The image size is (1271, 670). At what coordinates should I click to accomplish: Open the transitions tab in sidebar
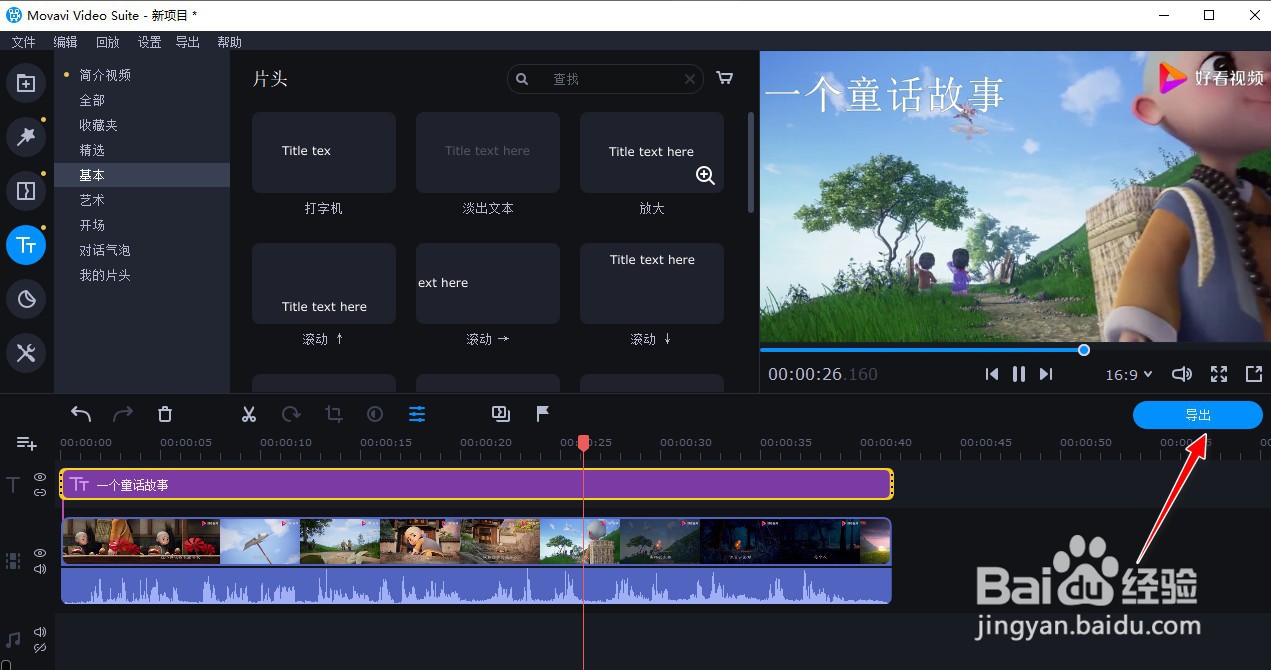tap(26, 191)
